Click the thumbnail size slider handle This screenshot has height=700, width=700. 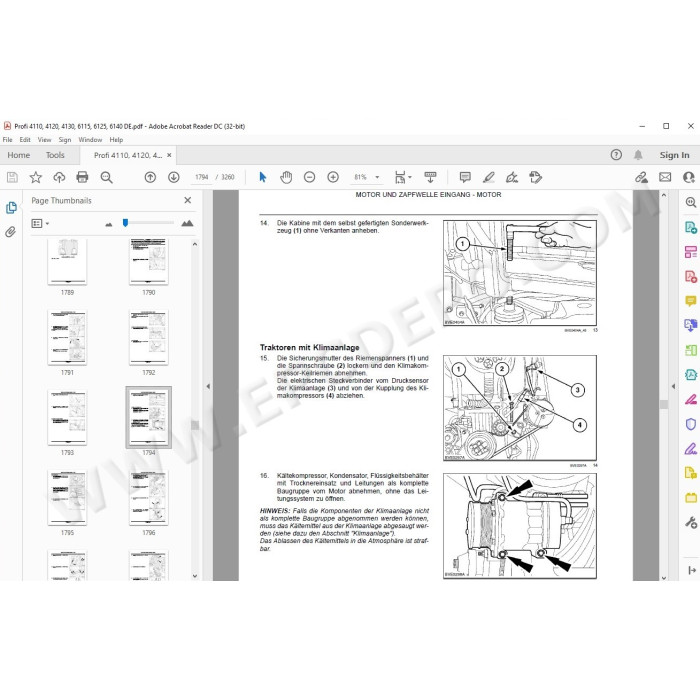tap(125, 223)
